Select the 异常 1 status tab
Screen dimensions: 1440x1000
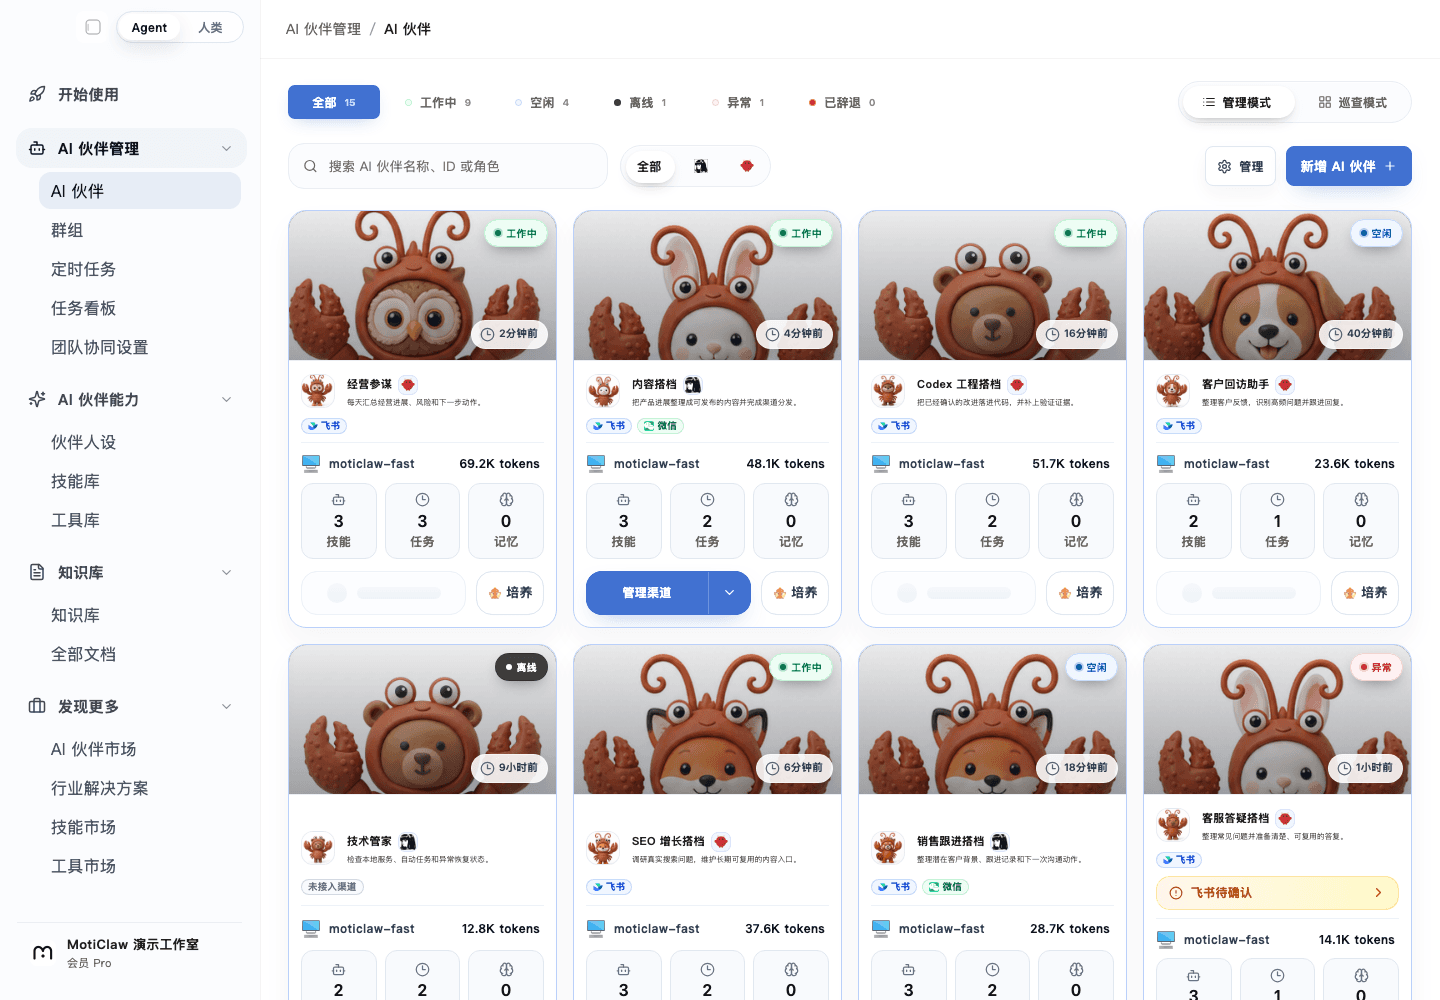[738, 102]
